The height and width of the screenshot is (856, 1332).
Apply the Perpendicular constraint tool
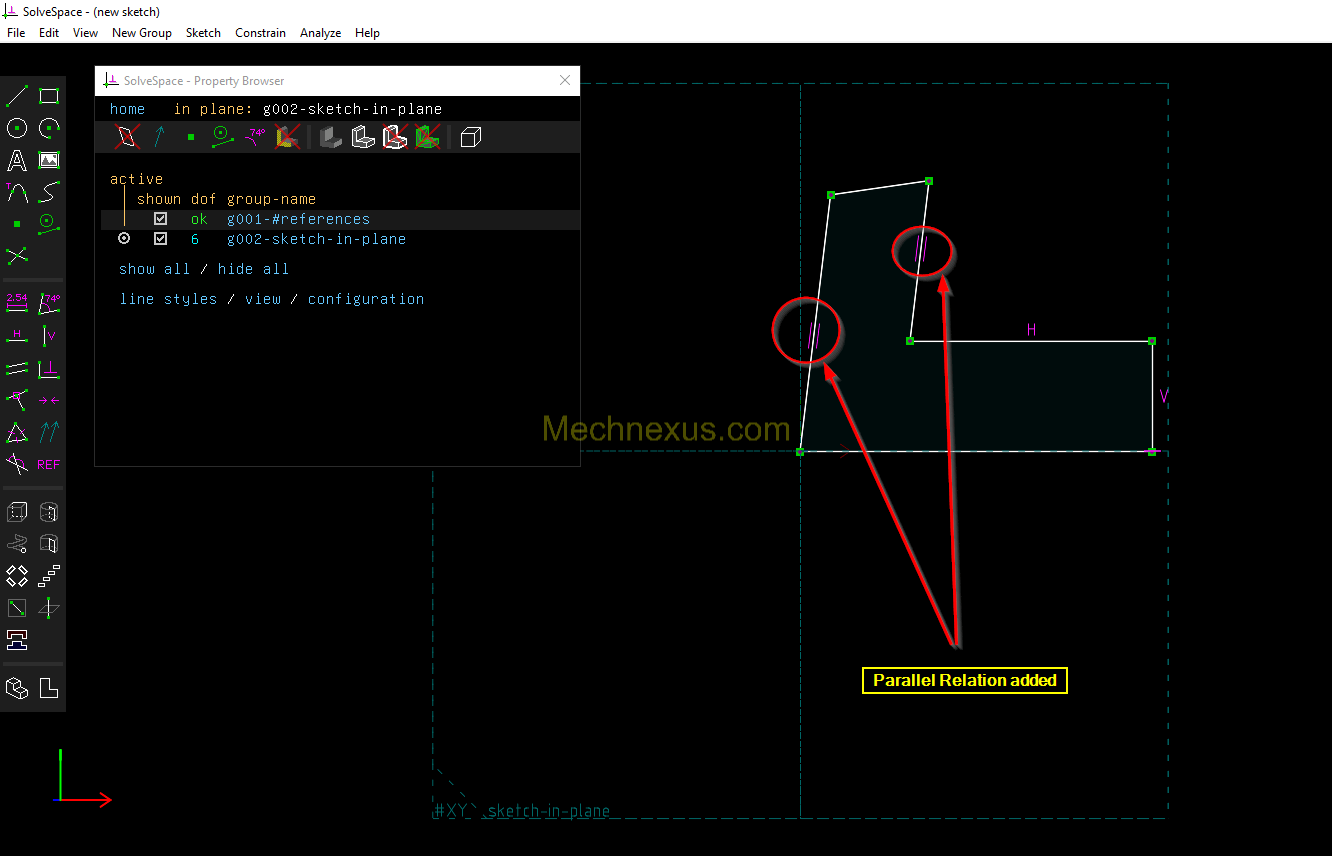click(49, 369)
